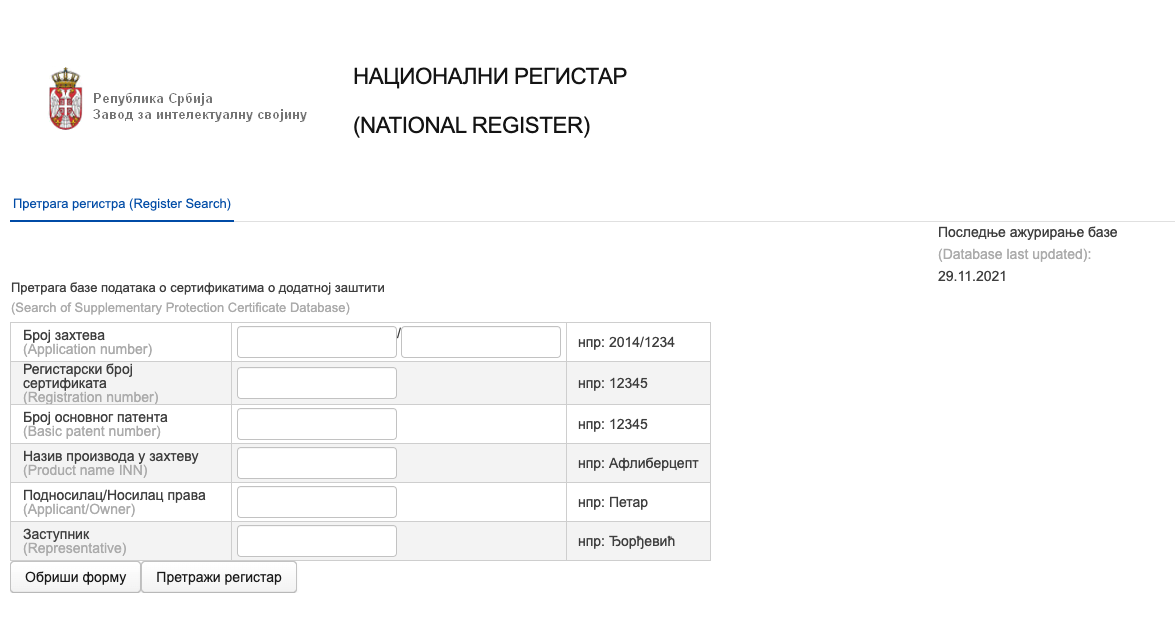Viewport: 1175px width, 634px height.
Task: Click the (NATIONAL REGISTER) heading text
Action: coord(472,126)
